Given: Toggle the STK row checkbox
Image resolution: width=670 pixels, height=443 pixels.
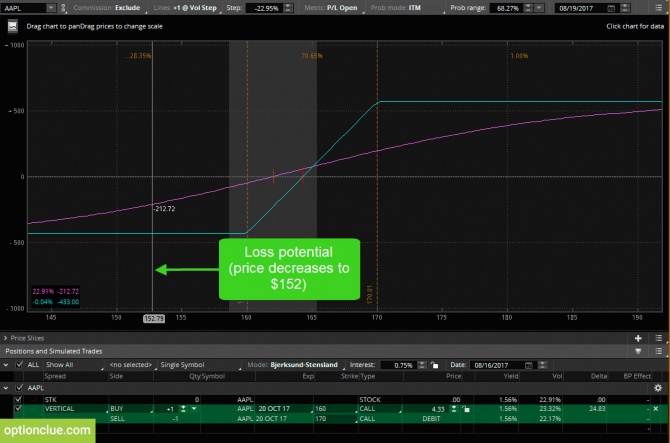Looking at the screenshot, I should tap(18, 399).
